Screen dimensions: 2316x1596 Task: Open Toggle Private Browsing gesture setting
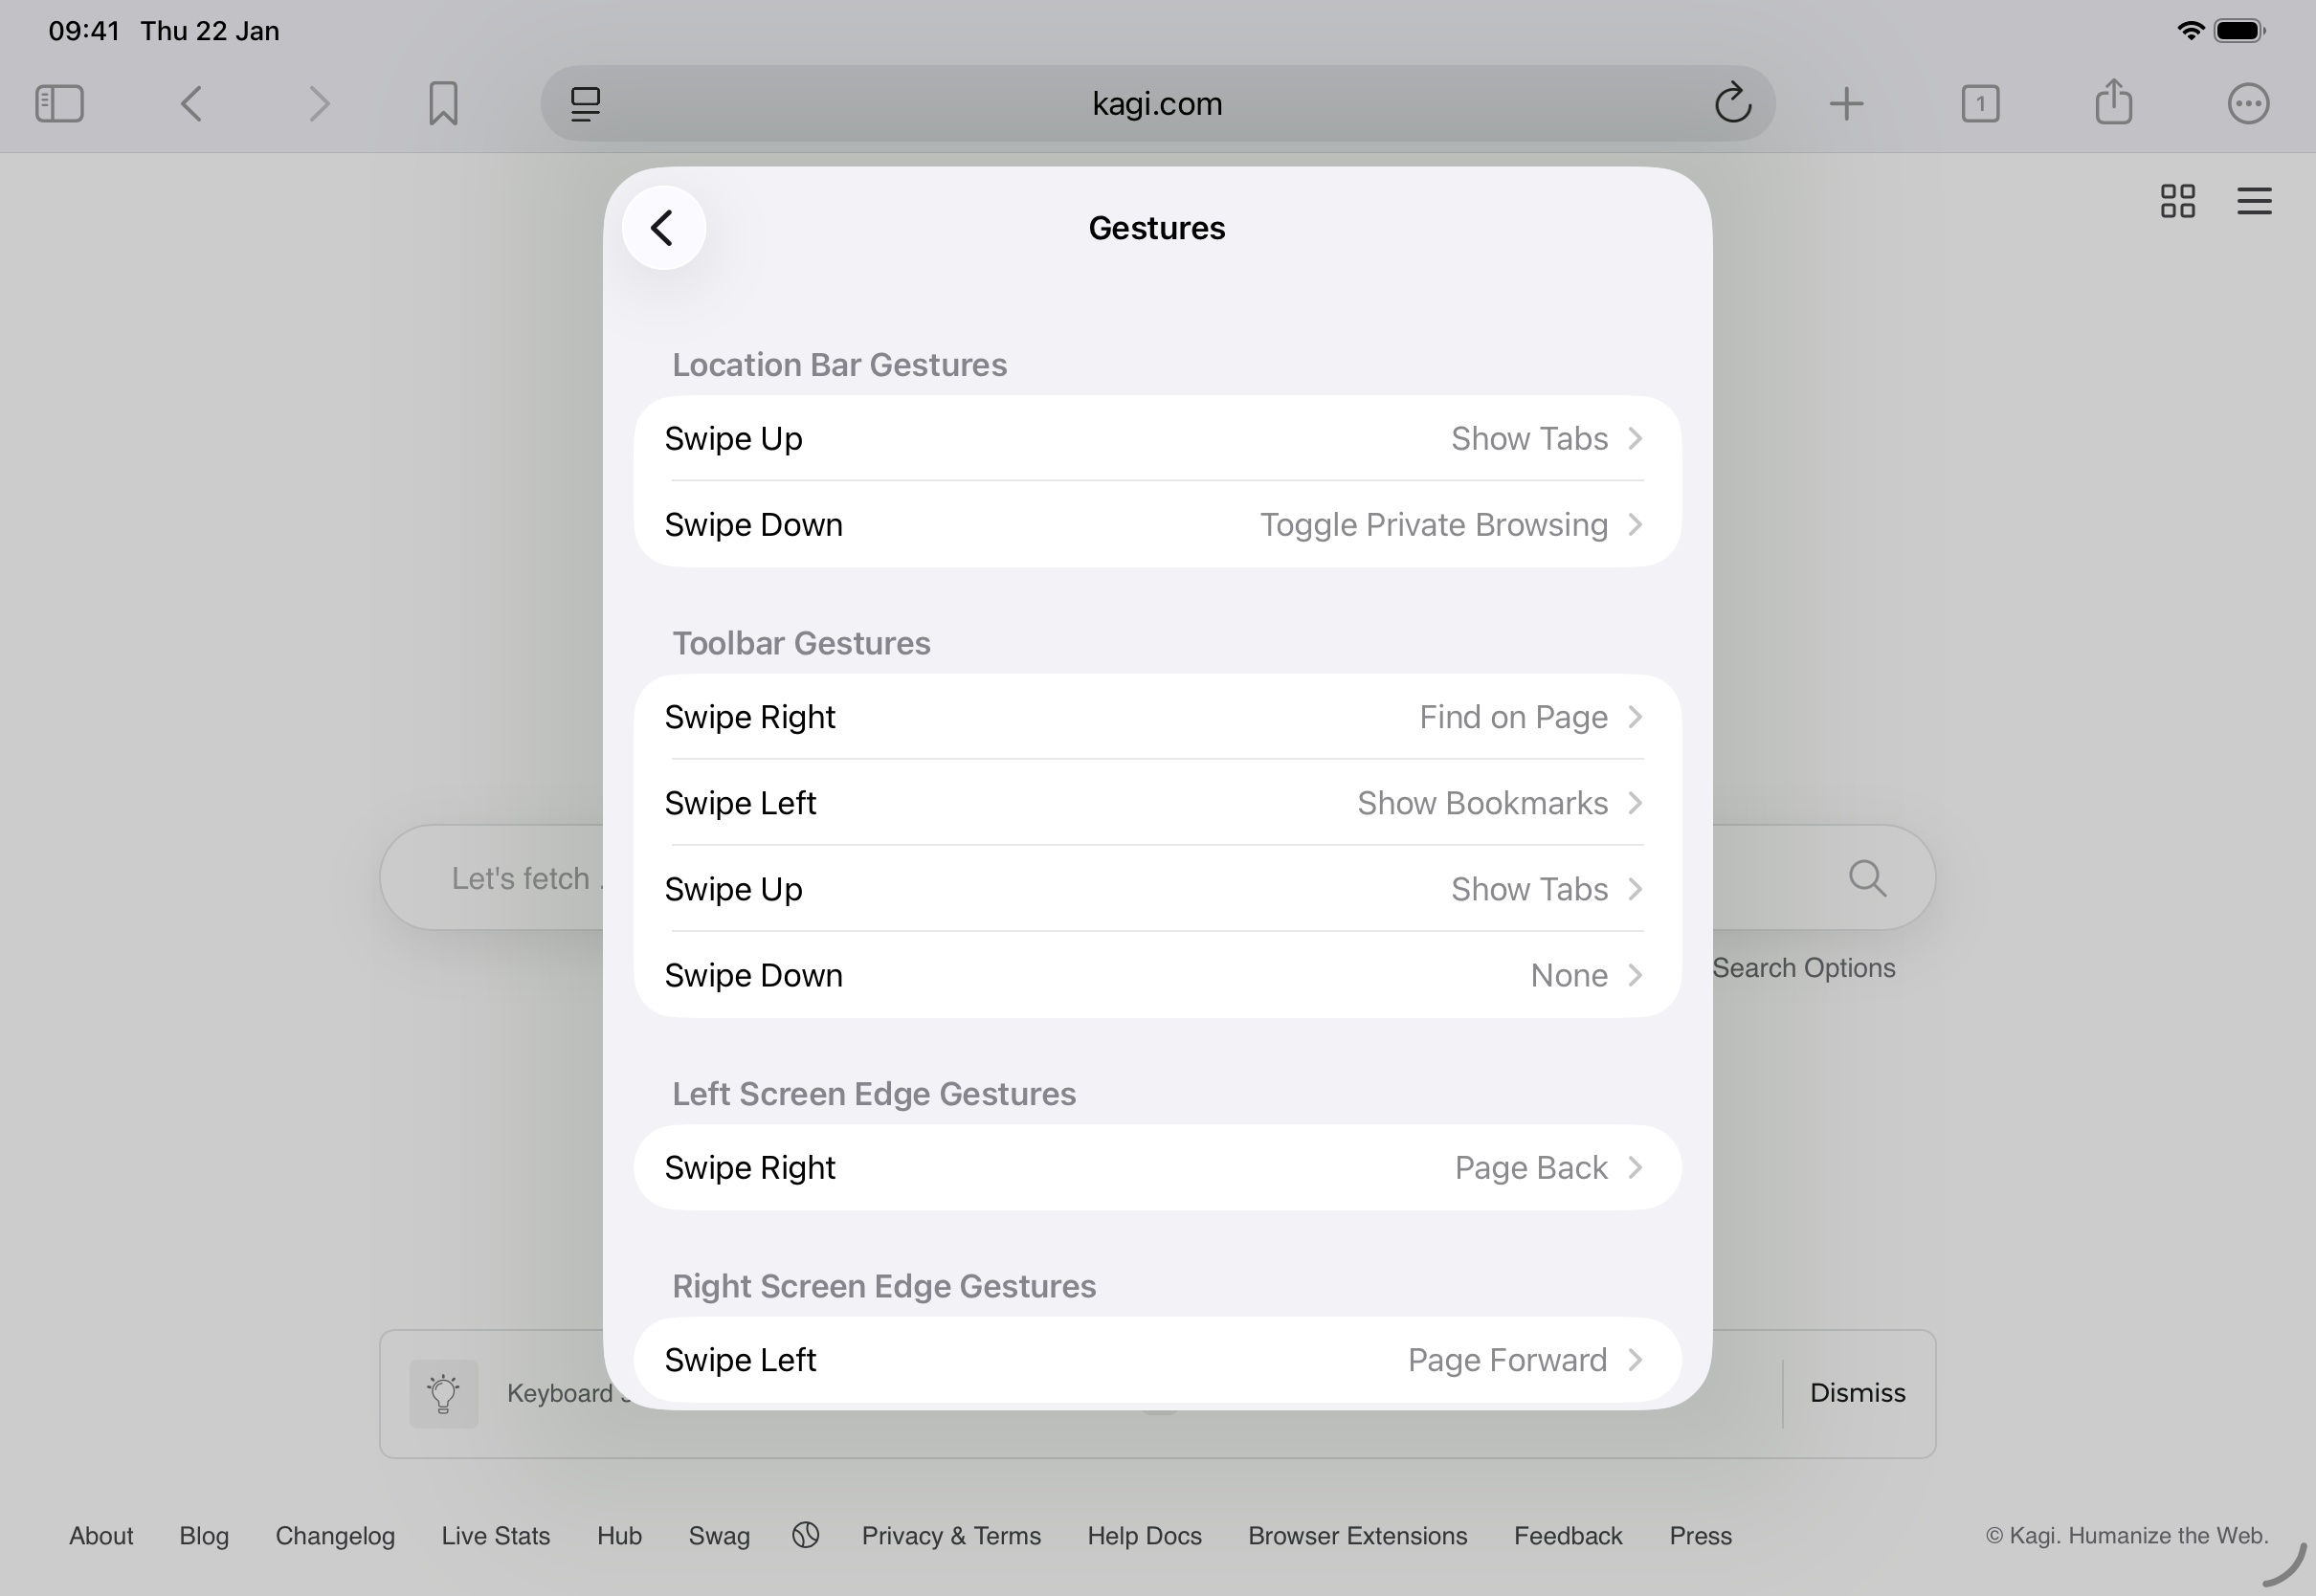click(x=1156, y=524)
